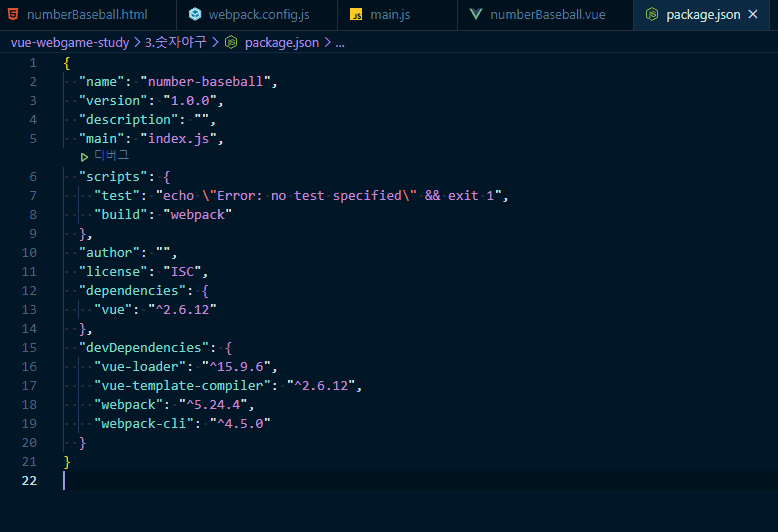Click the "name" key on line 2

pos(102,82)
